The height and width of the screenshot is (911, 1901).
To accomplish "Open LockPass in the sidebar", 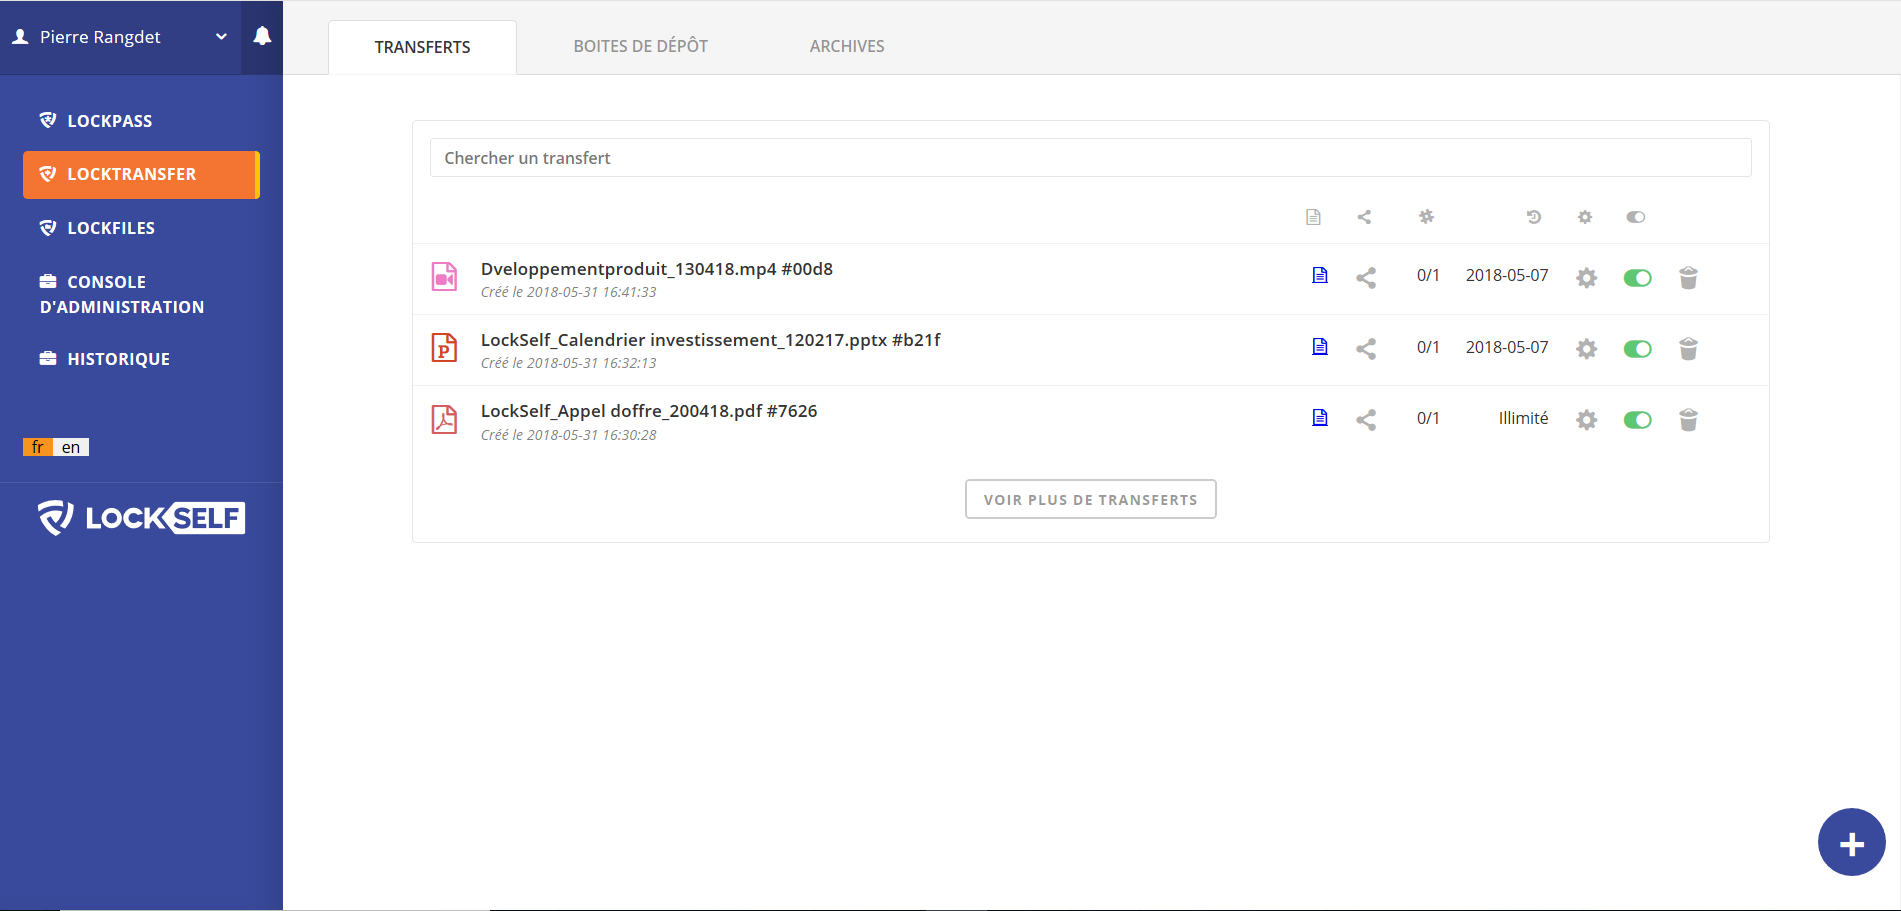I will tap(109, 121).
